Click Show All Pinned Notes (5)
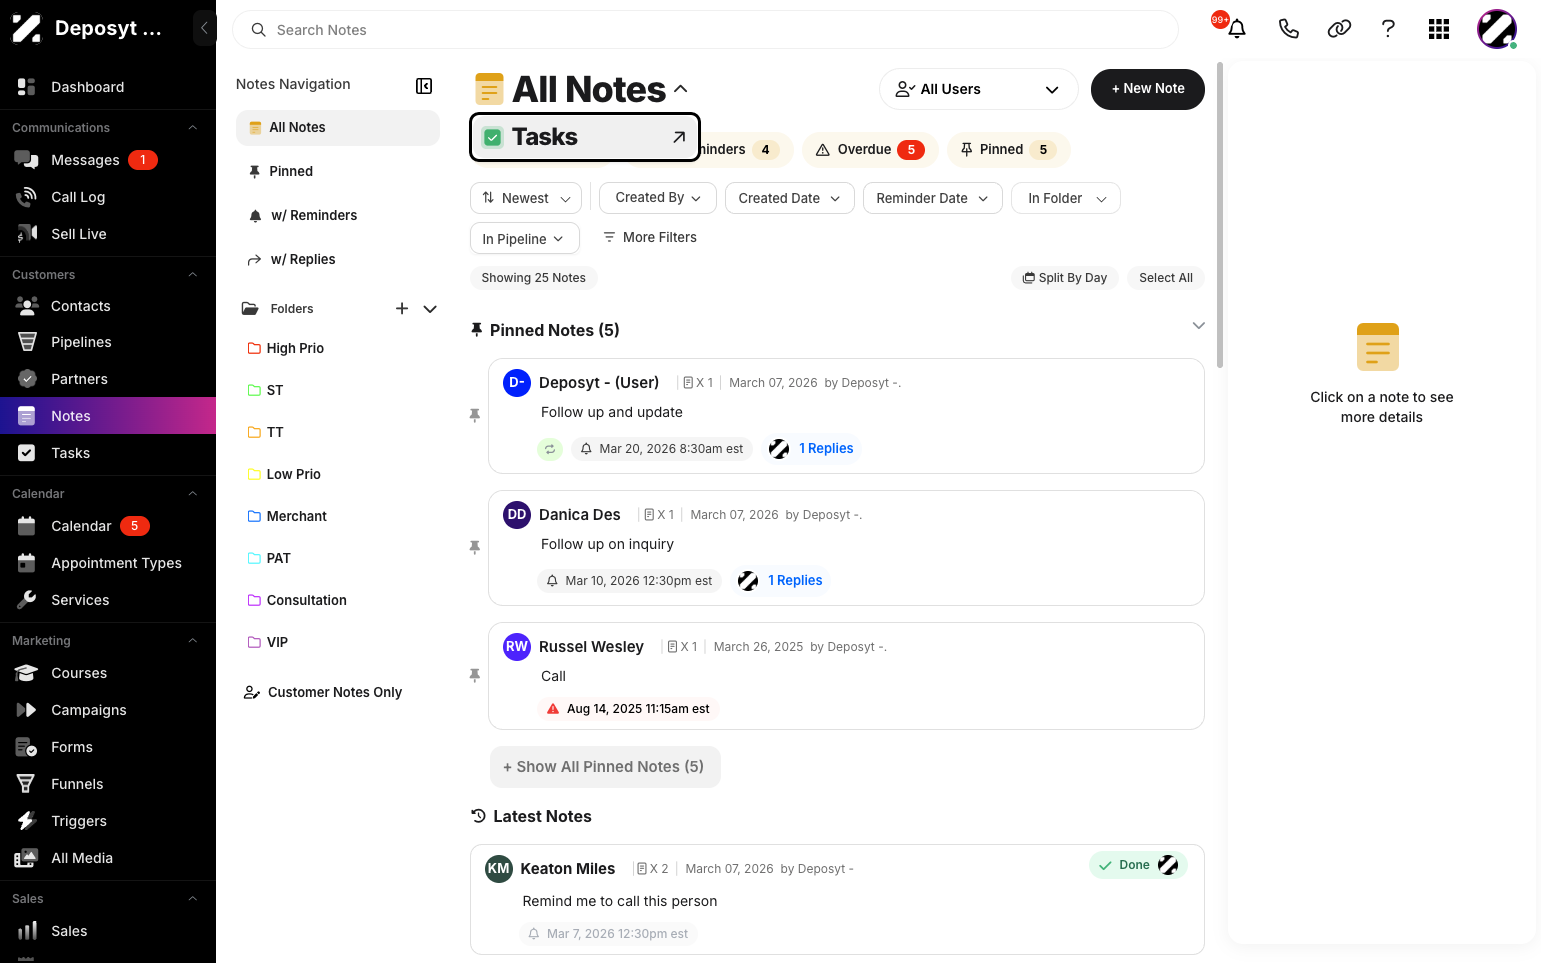Image resolution: width=1541 pixels, height=963 pixels. 604,767
